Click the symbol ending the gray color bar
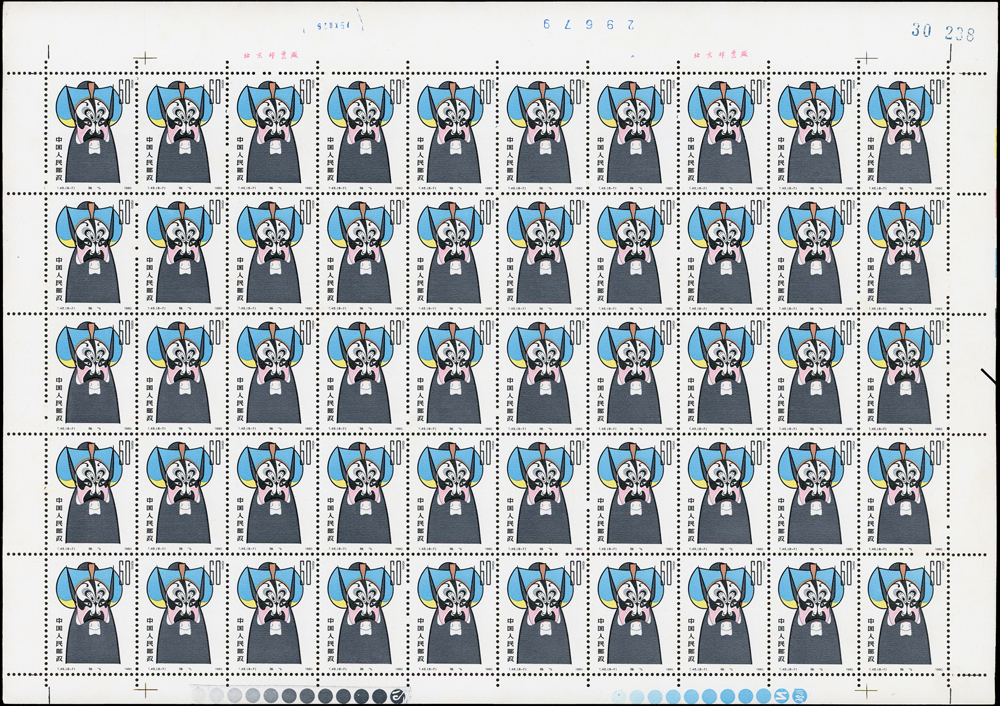 click(x=397, y=696)
